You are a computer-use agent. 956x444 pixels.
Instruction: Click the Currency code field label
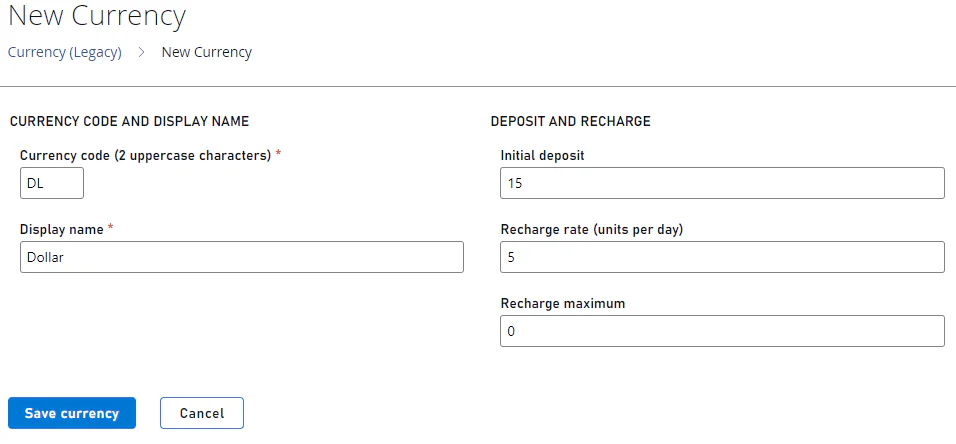click(x=145, y=156)
